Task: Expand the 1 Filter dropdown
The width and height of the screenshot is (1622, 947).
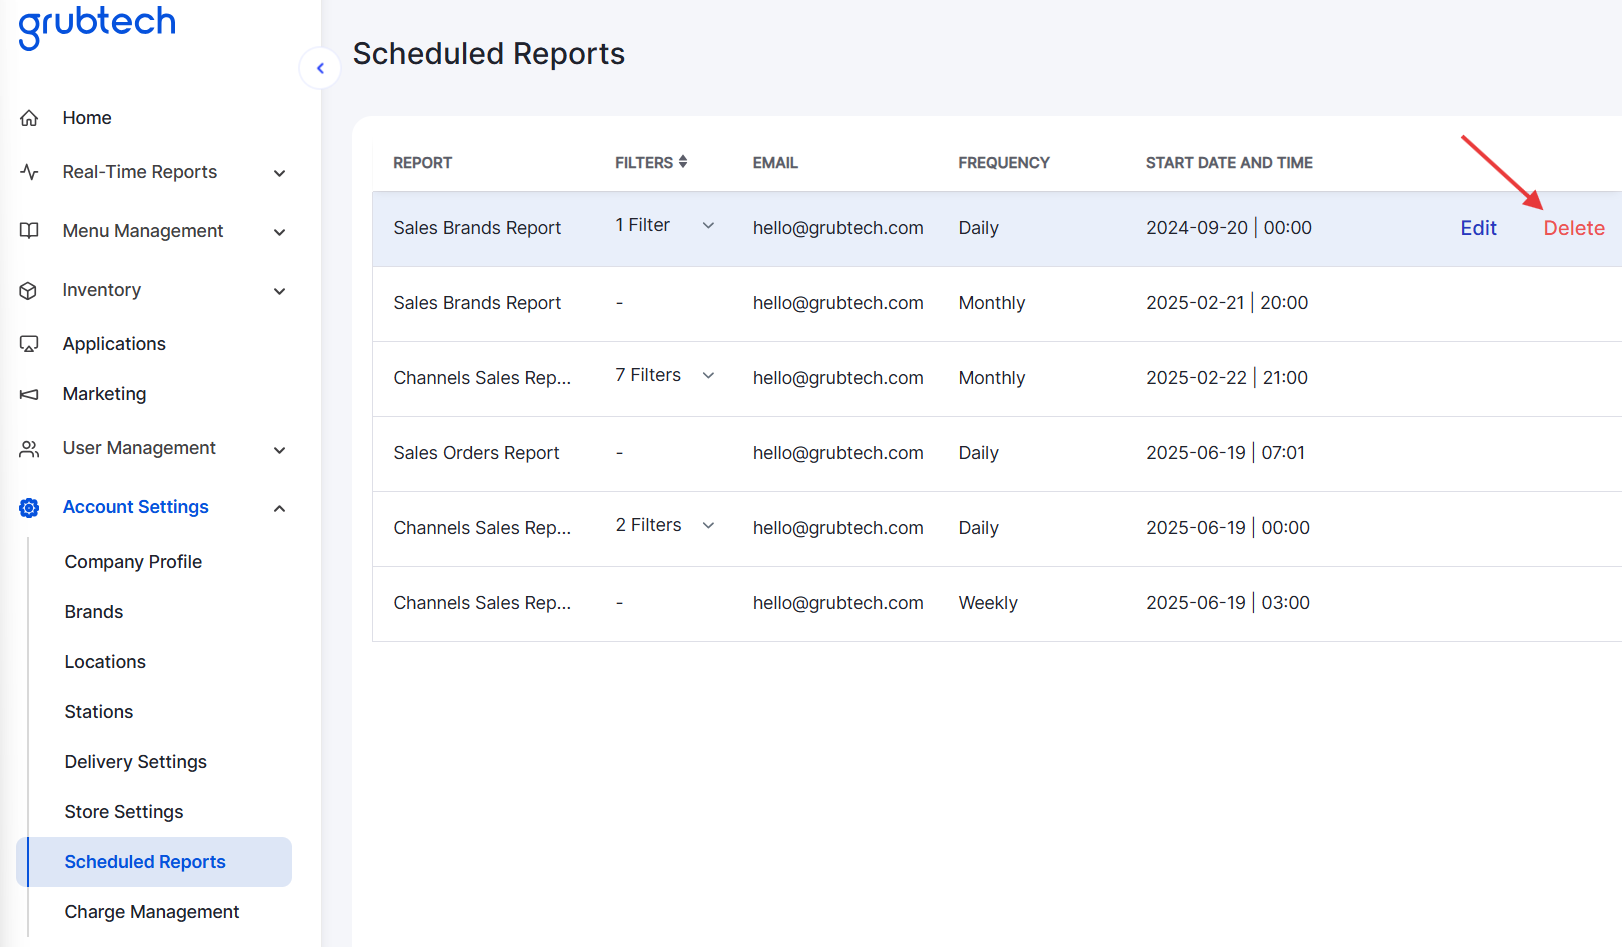Action: coord(708,226)
